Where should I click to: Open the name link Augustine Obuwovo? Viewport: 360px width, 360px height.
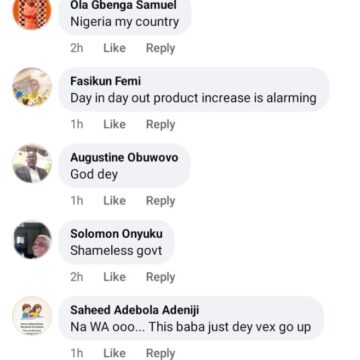pyautogui.click(x=124, y=157)
